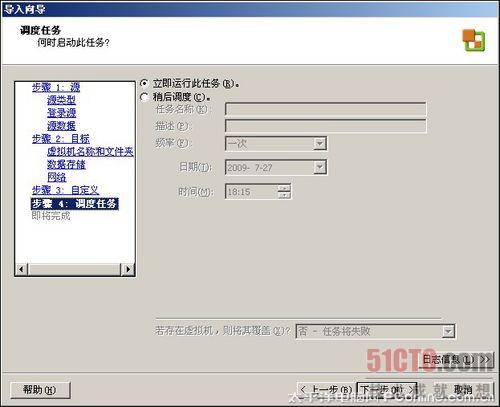Select the highlighted 步骤 4: 调度任务 item
Viewport: 500px width, 407px height.
pyautogui.click(x=75, y=204)
